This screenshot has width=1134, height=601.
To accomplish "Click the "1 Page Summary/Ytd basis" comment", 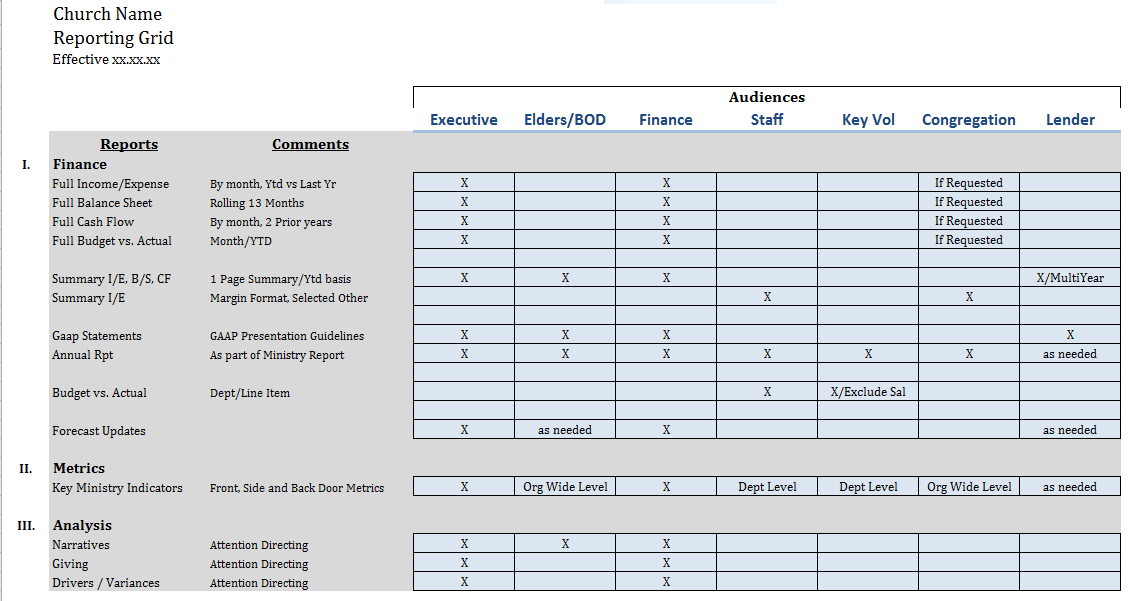I will (281, 279).
